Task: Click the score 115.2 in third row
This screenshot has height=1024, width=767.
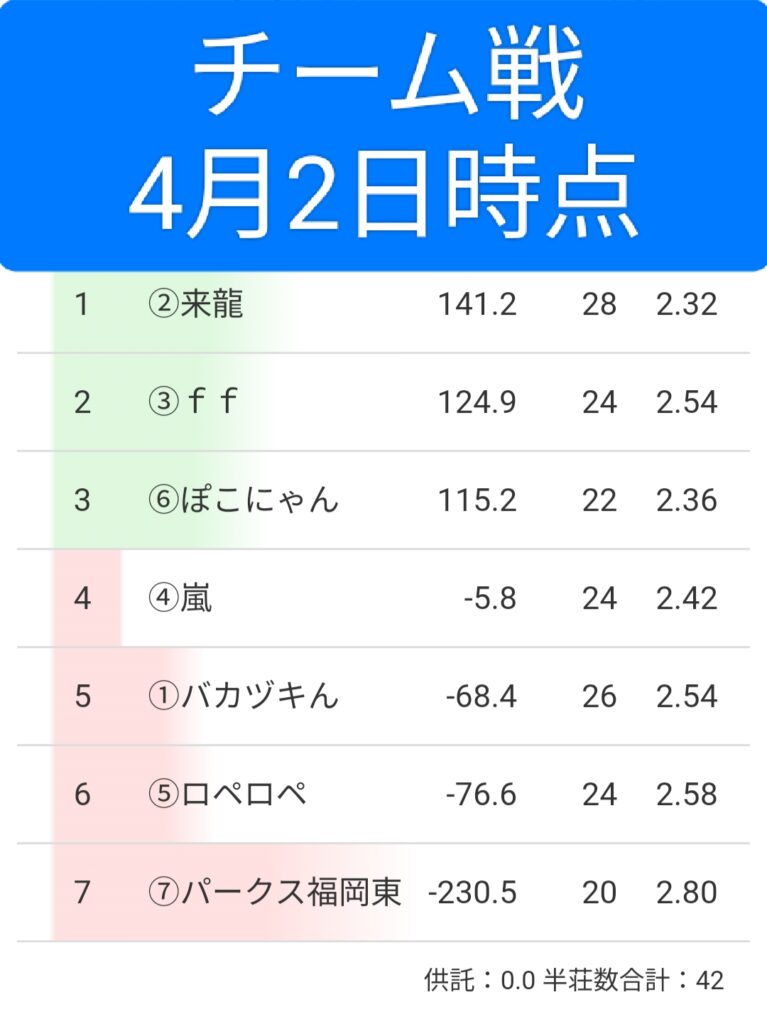Action: coord(477,500)
